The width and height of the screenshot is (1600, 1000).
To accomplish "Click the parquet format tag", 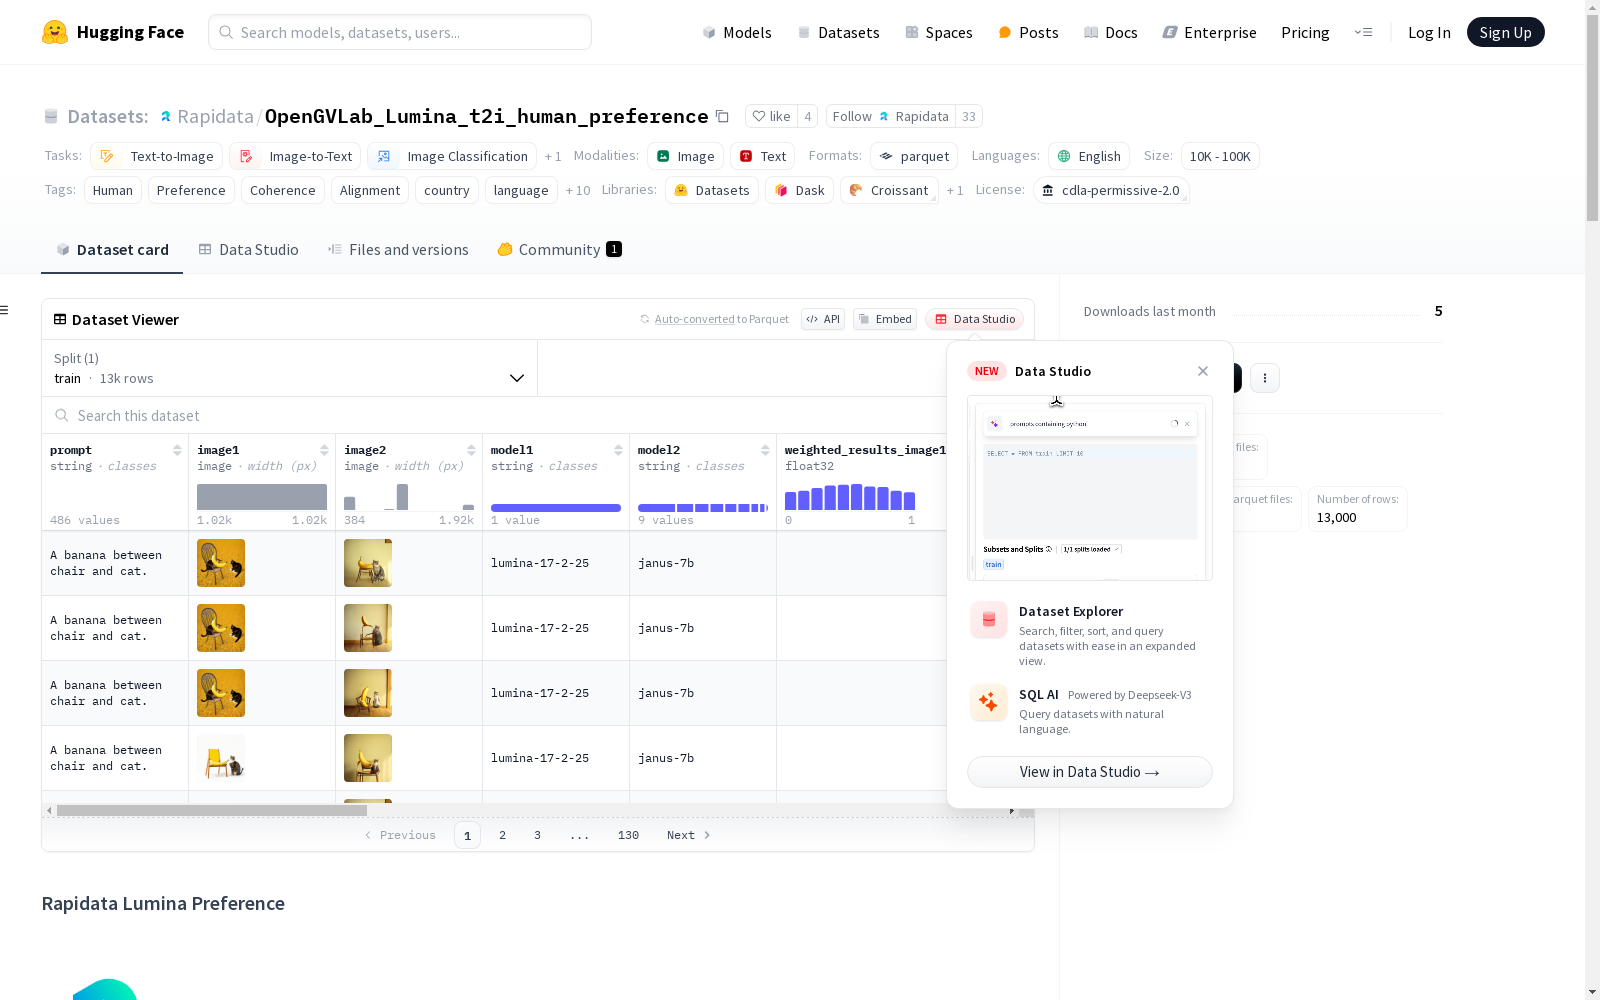I will [x=914, y=156].
